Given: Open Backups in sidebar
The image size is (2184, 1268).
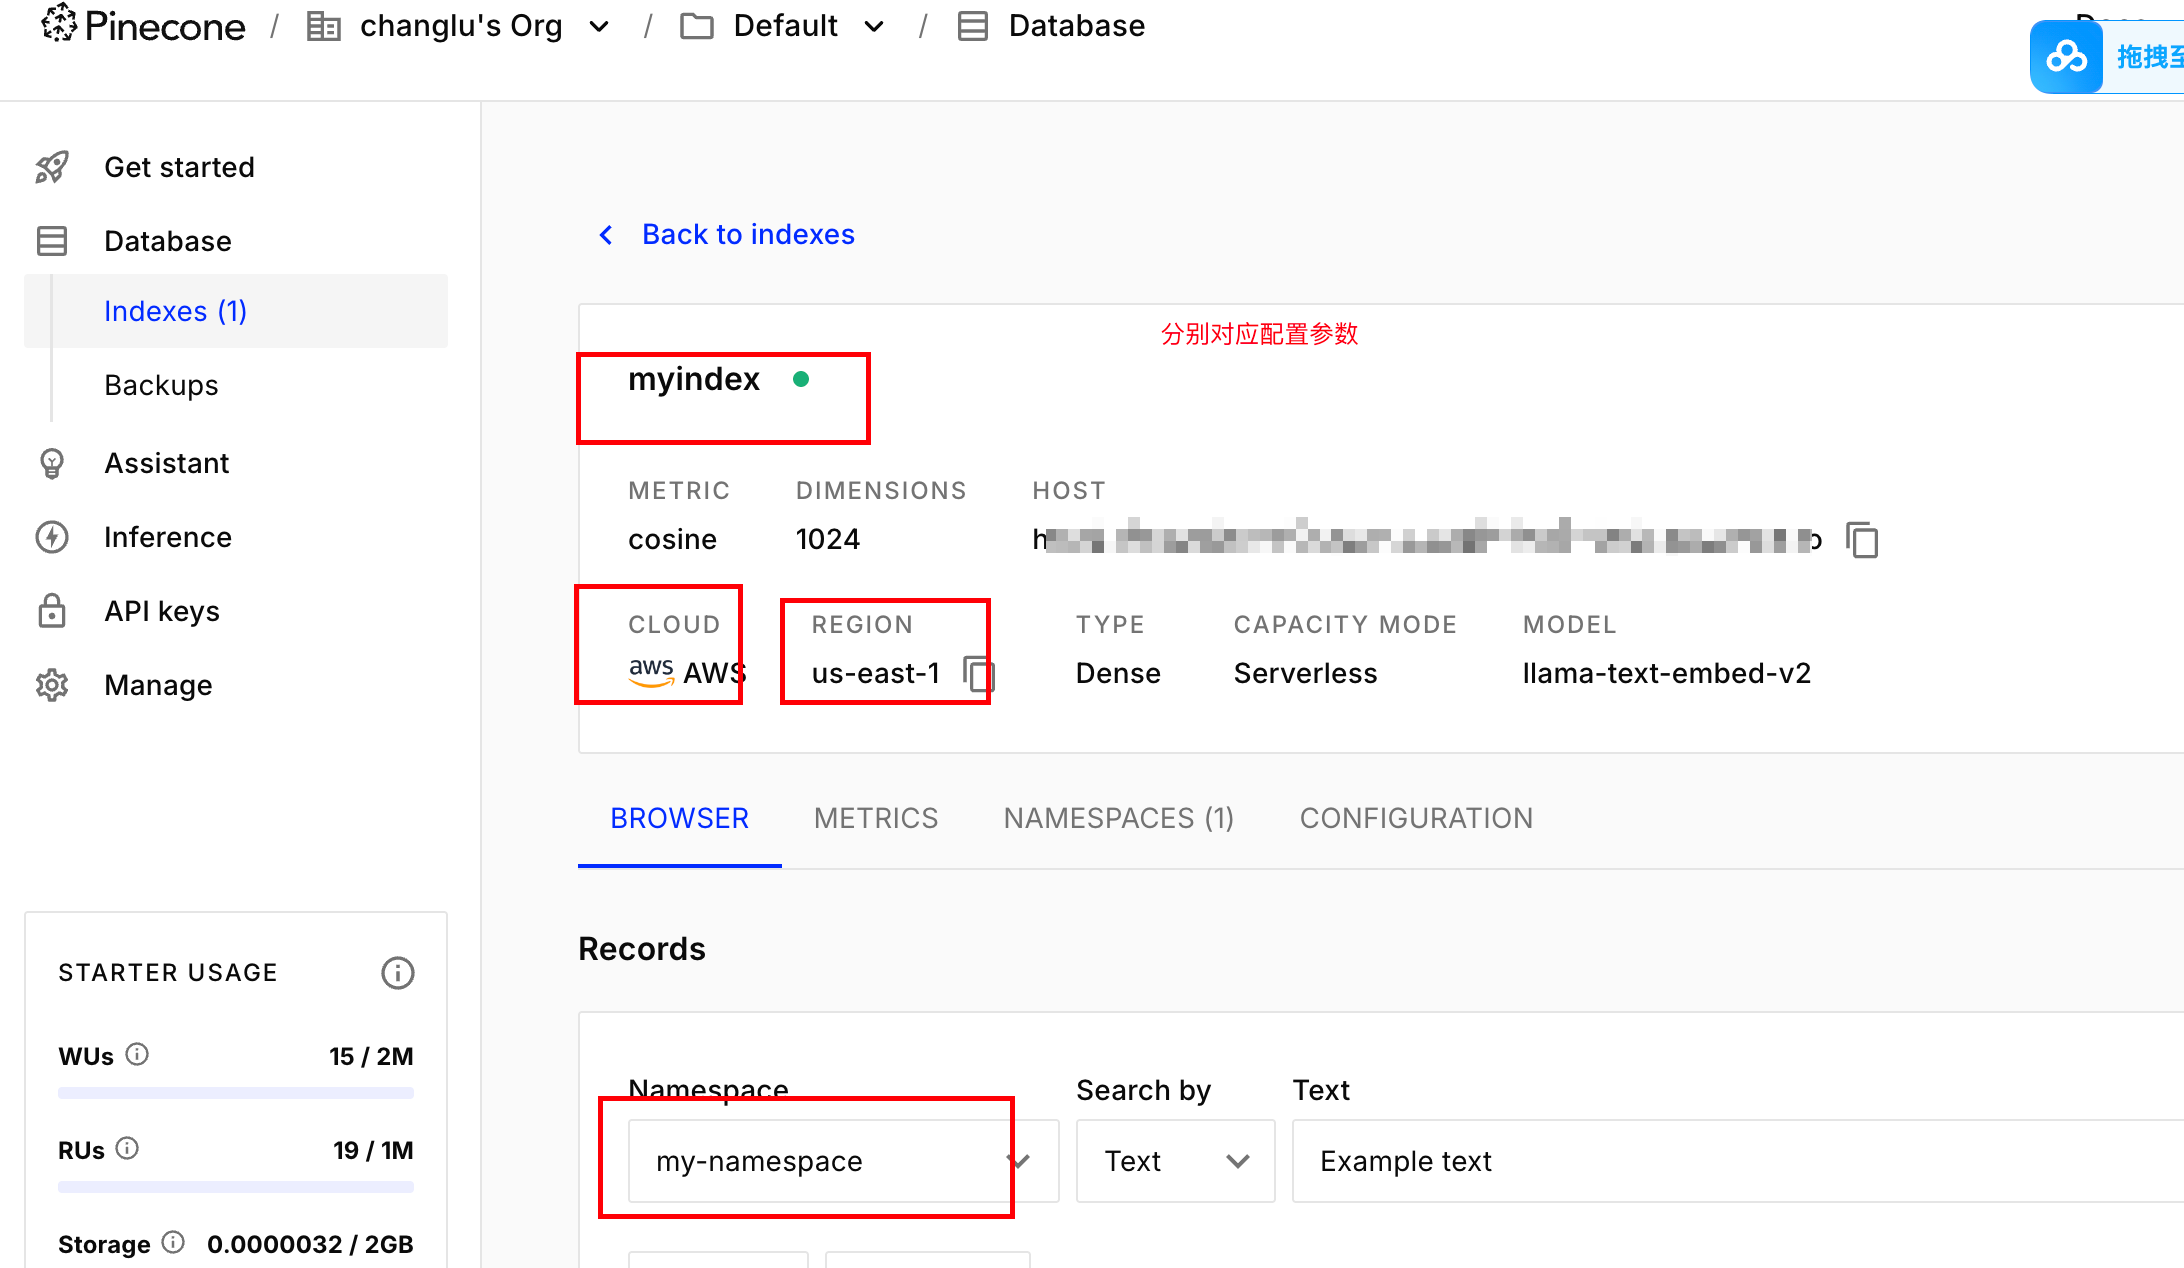Looking at the screenshot, I should [161, 385].
